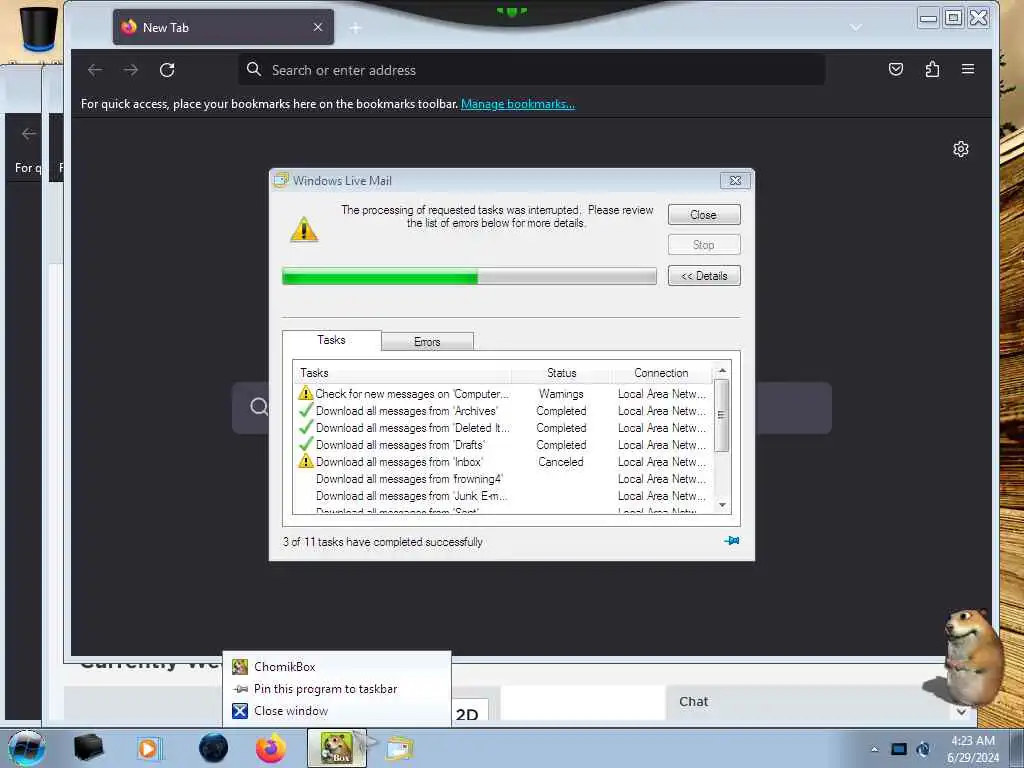Click the tray icon left of the clock
Image resolution: width=1024 pixels, height=768 pixels.
pyautogui.click(x=923, y=749)
